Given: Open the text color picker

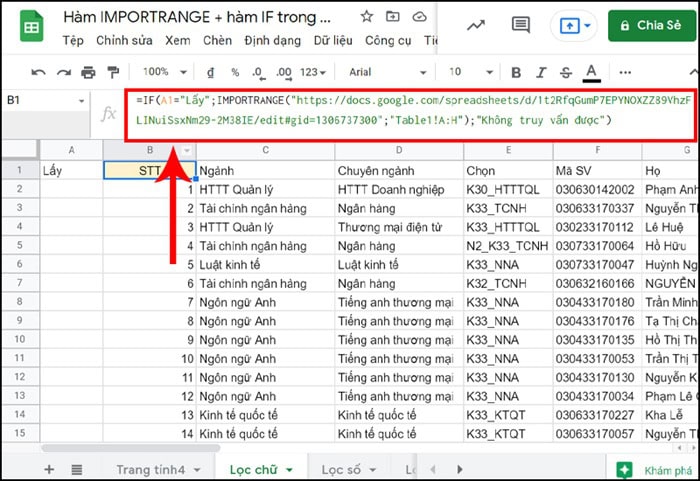Looking at the screenshot, I should click(x=592, y=72).
